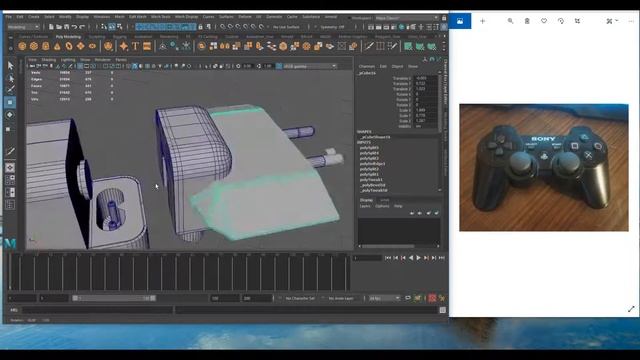Open the Symmetry: Off dropdown
The height and width of the screenshot is (360, 640).
pyautogui.click(x=332, y=27)
